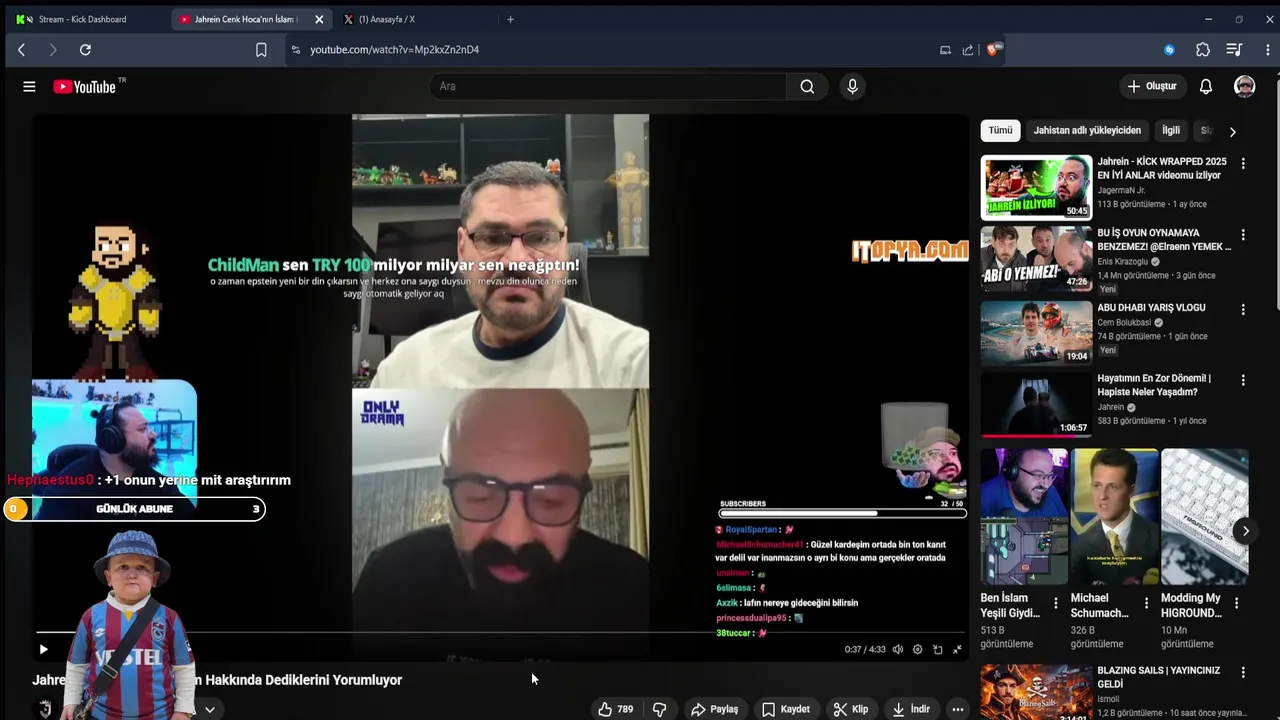This screenshot has width=1280, height=720.
Task: Download video with İndir button
Action: [911, 709]
